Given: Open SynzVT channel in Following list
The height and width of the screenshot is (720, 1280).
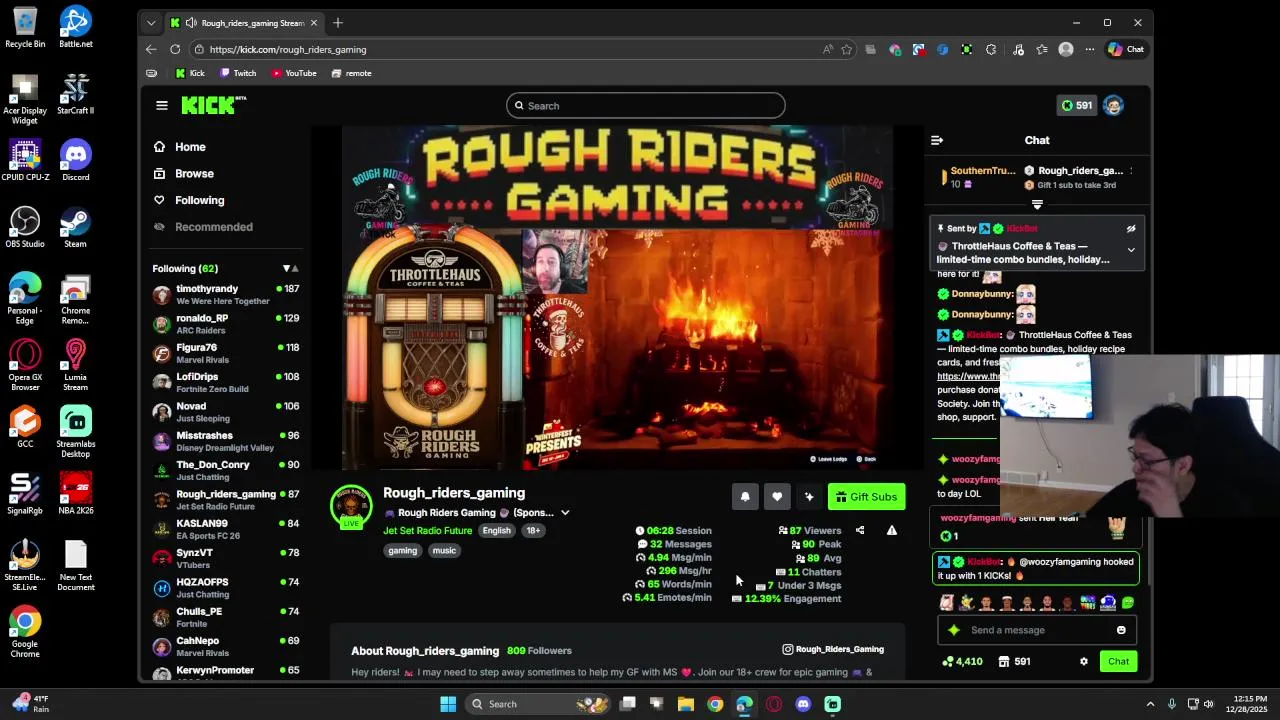Looking at the screenshot, I should pos(226,558).
